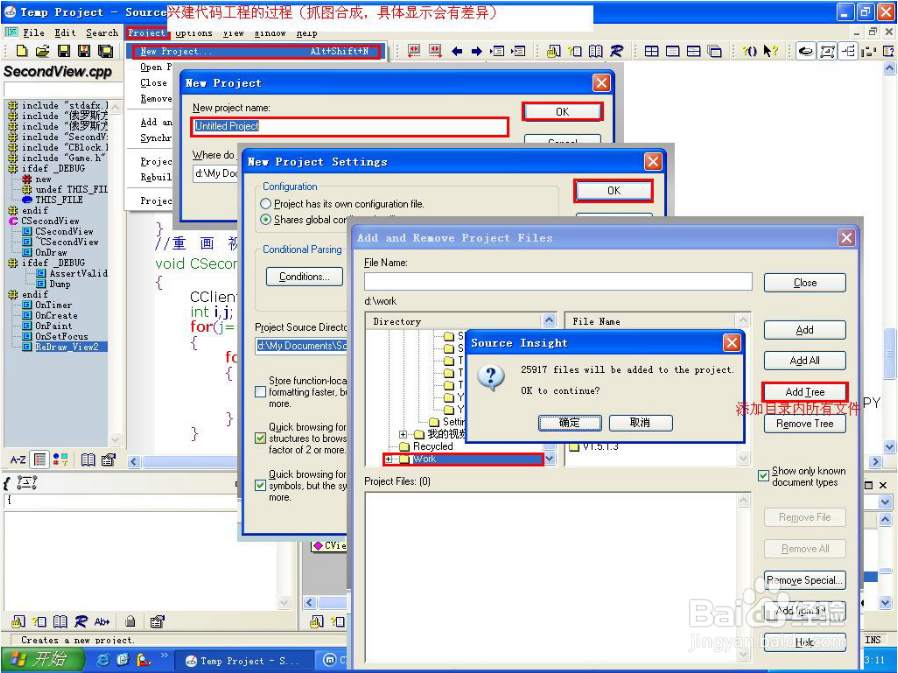The height and width of the screenshot is (673, 898).
Task: Click the properties icon next to the lock
Action: (157, 621)
